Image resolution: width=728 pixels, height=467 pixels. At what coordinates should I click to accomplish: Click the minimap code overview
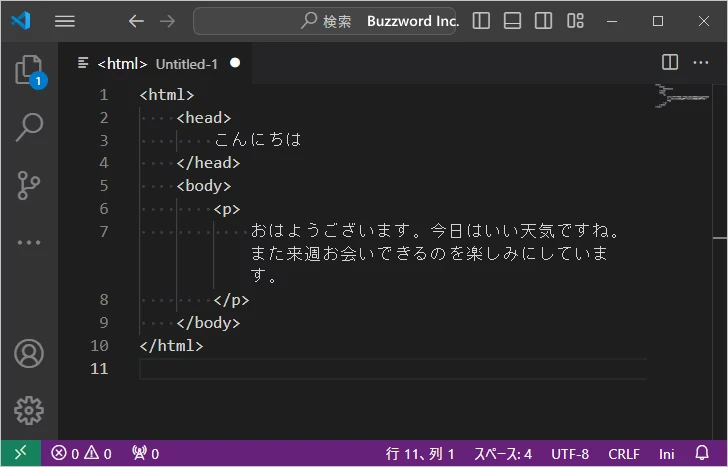pos(682,96)
